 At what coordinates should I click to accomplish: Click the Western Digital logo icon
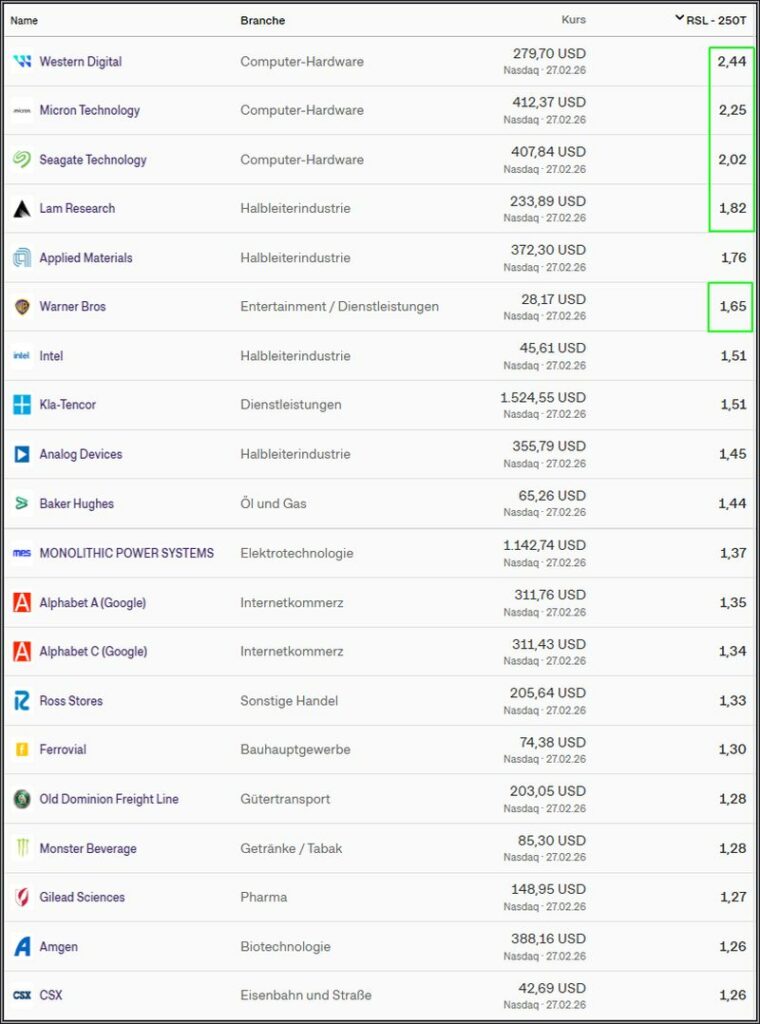click(22, 62)
